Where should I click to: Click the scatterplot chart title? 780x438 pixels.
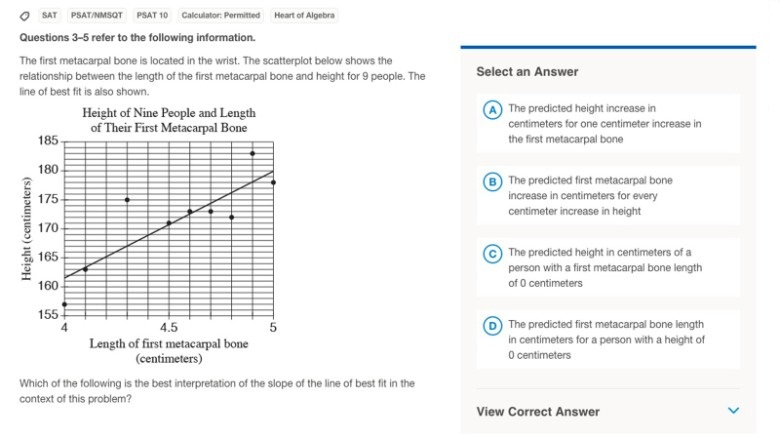(x=169, y=120)
